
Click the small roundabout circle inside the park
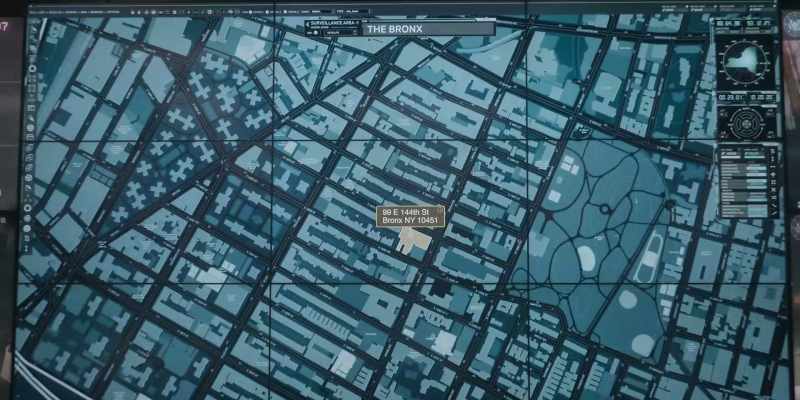605,209
